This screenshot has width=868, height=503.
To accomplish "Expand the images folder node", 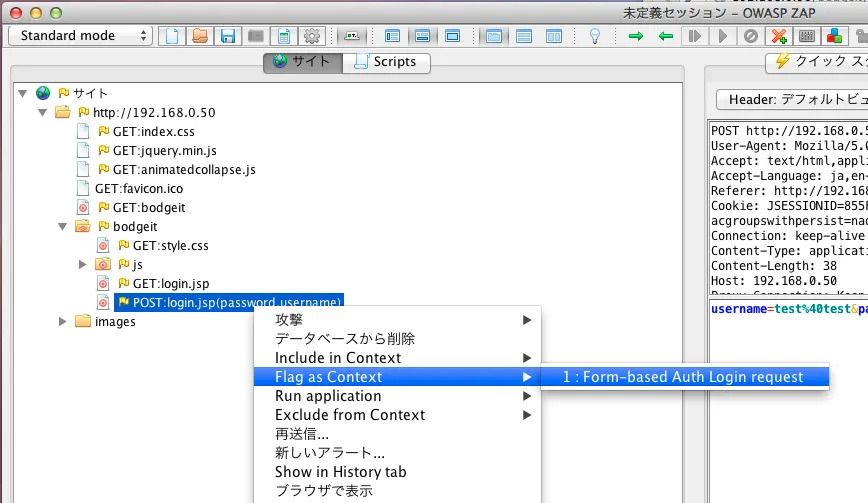I will (x=63, y=321).
